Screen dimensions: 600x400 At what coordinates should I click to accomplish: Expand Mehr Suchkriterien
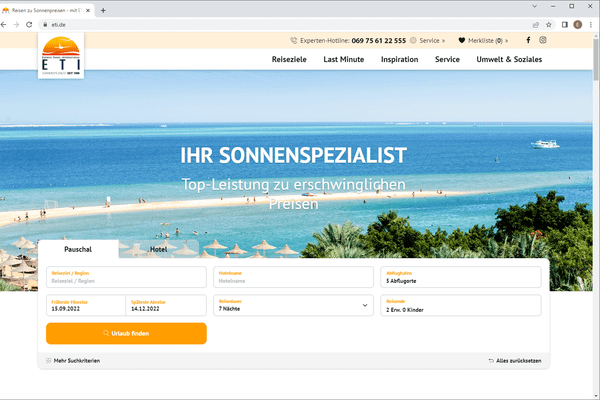(77, 361)
